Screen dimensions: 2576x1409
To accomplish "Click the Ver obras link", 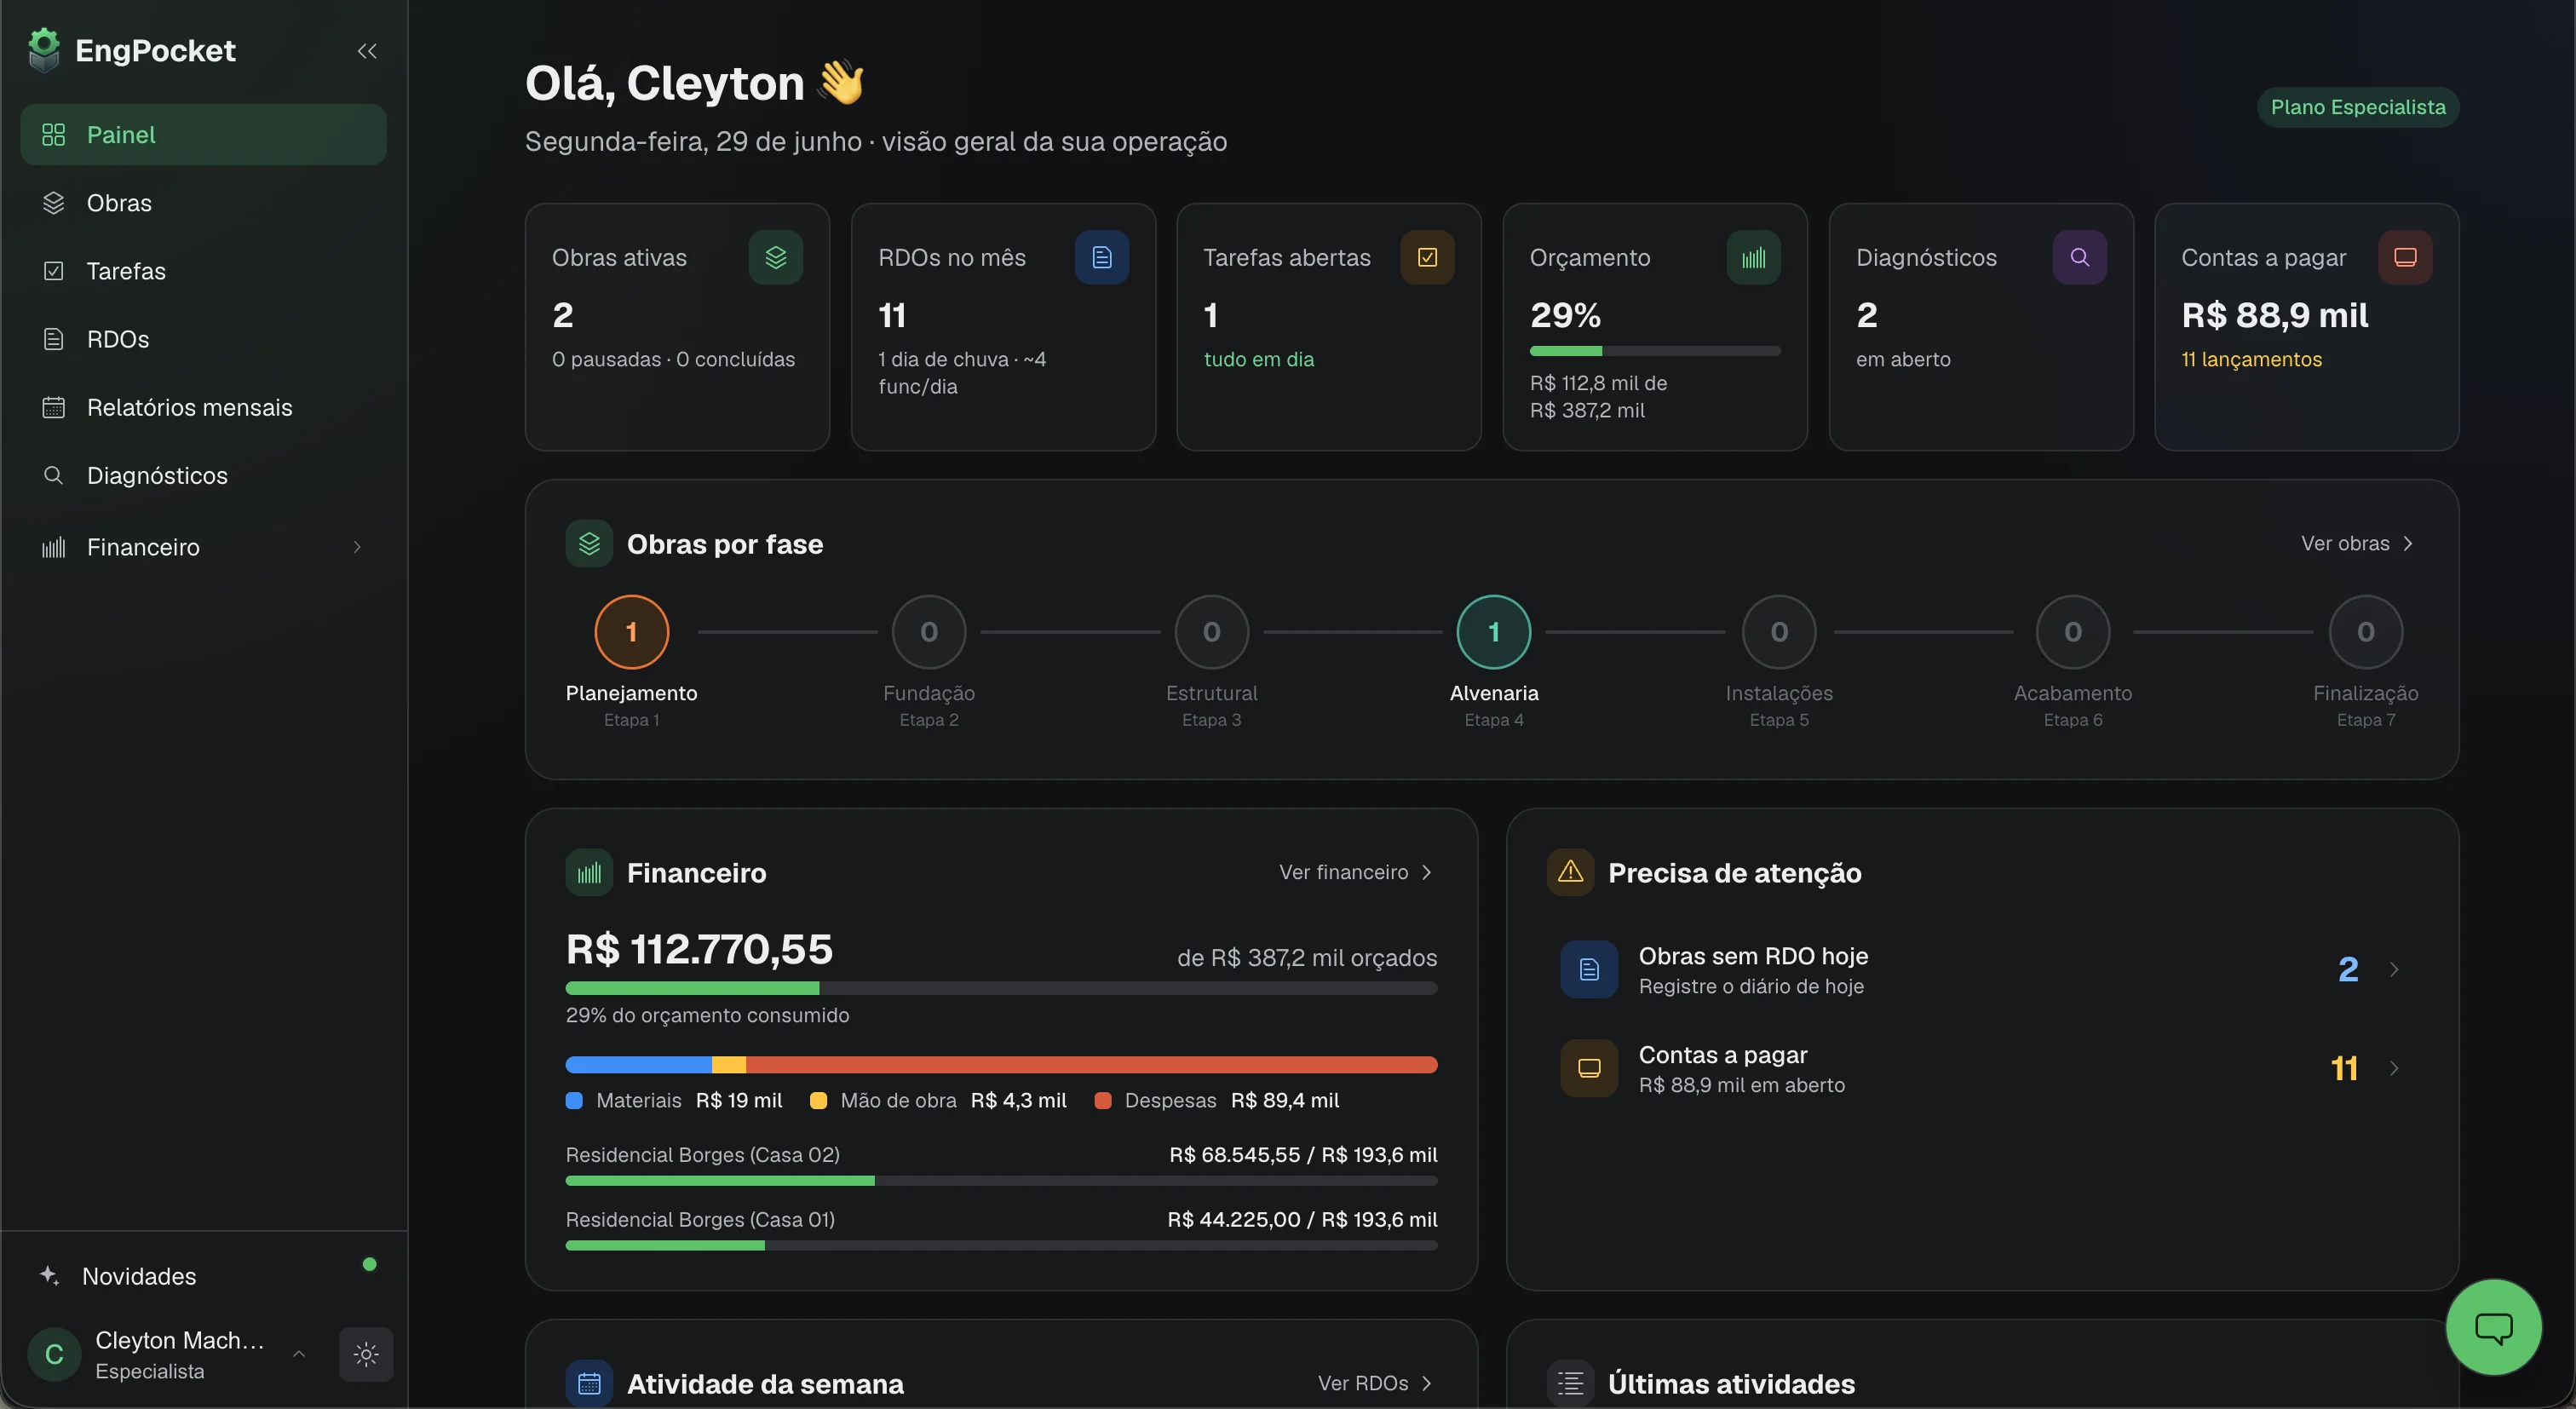I will click(x=2358, y=543).
